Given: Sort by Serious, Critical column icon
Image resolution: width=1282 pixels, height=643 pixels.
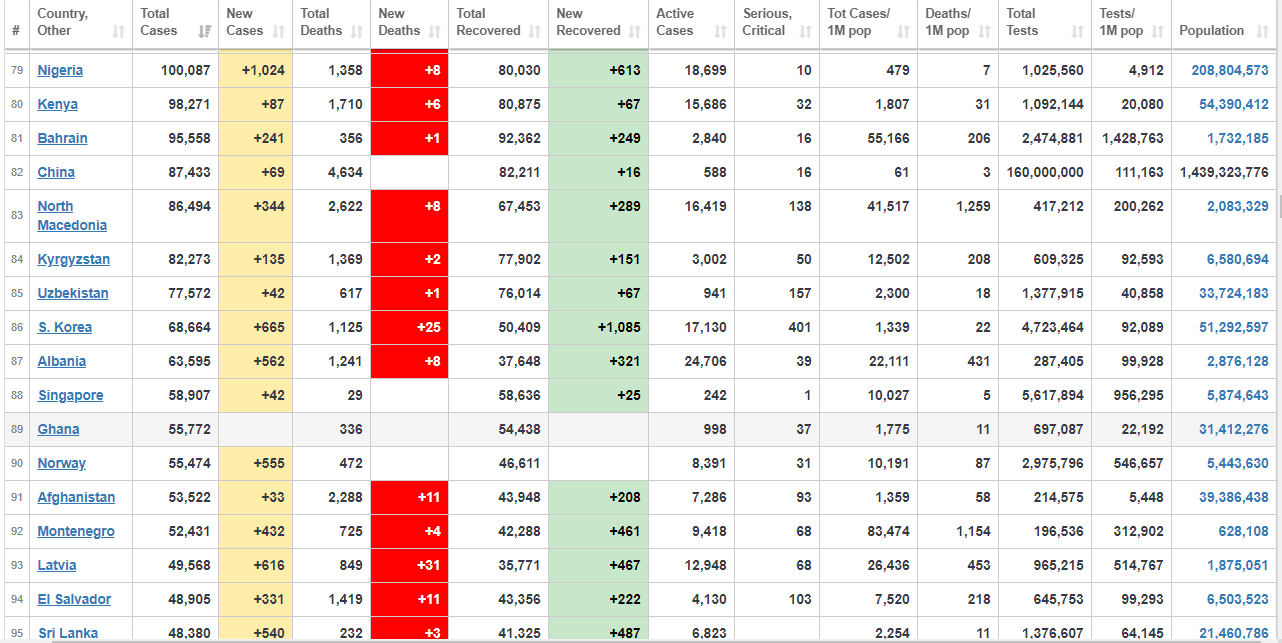Looking at the screenshot, I should click(x=806, y=32).
